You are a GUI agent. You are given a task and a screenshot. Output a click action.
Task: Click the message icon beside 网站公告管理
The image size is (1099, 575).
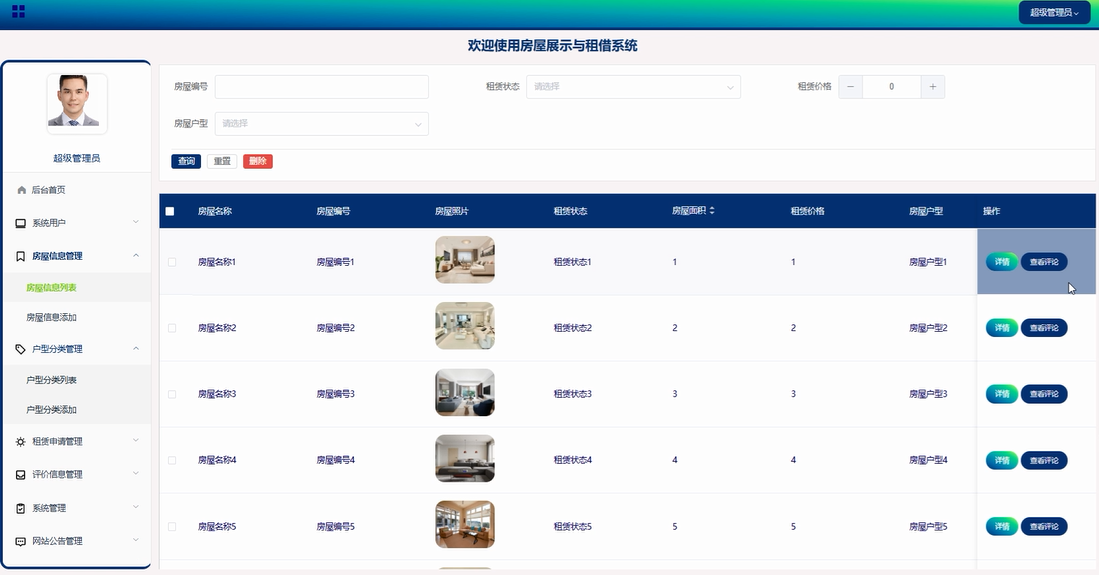click(20, 541)
